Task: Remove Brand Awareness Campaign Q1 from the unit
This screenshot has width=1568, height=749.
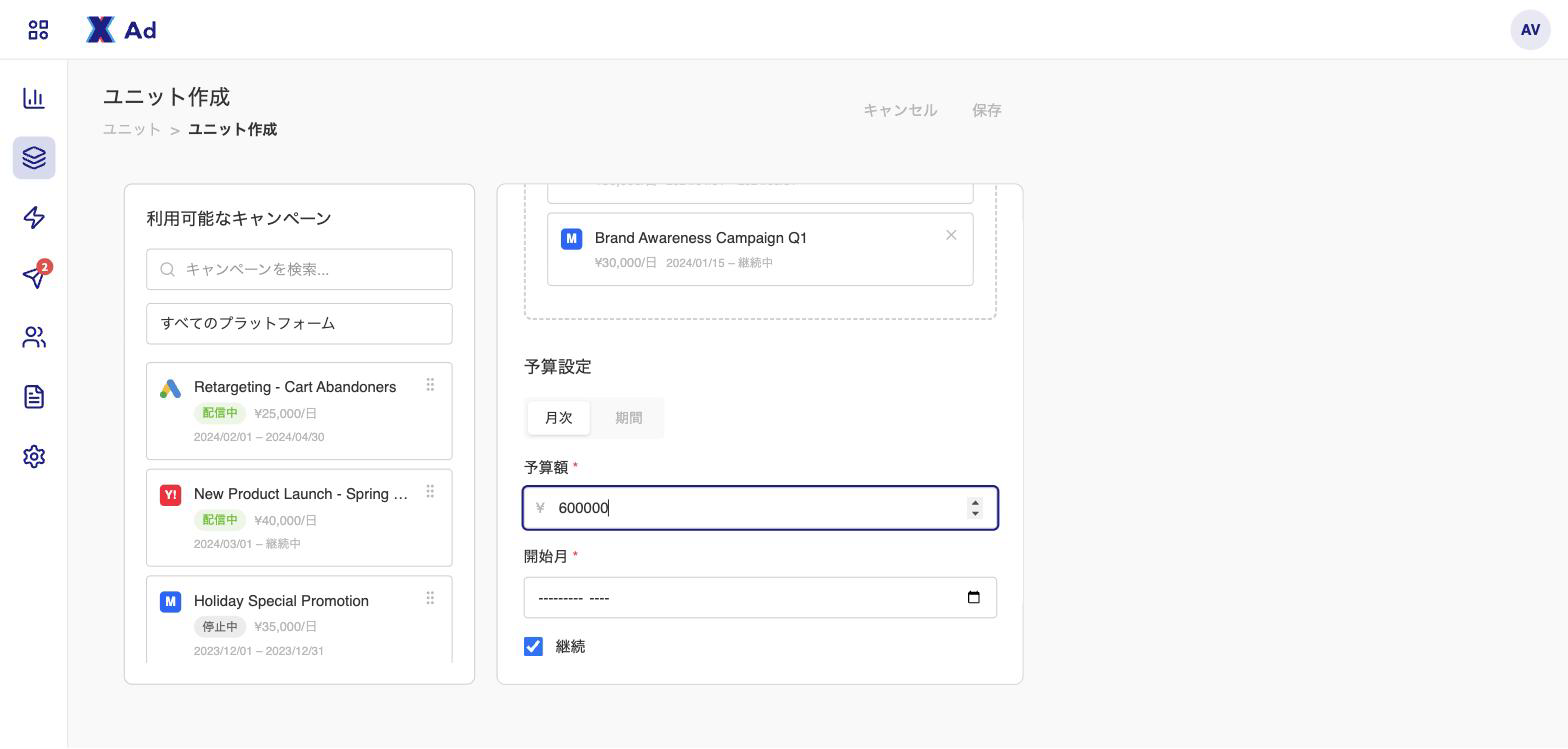Action: (951, 235)
